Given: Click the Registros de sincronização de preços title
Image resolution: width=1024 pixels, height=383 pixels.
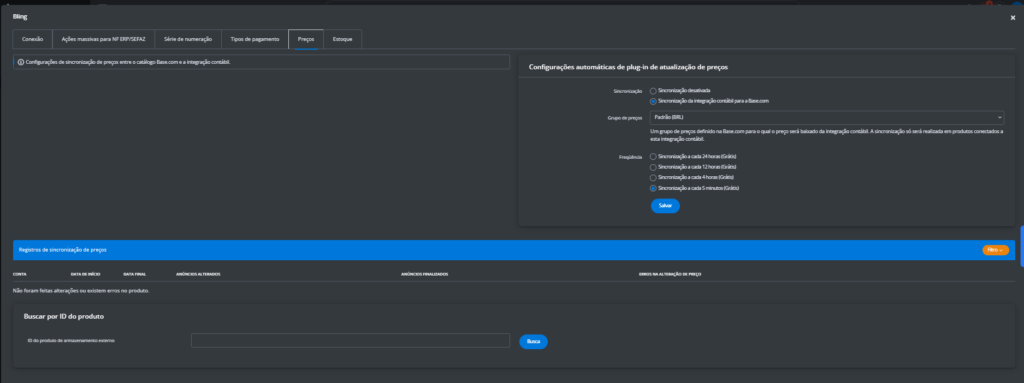Looking at the screenshot, I should 63,250.
